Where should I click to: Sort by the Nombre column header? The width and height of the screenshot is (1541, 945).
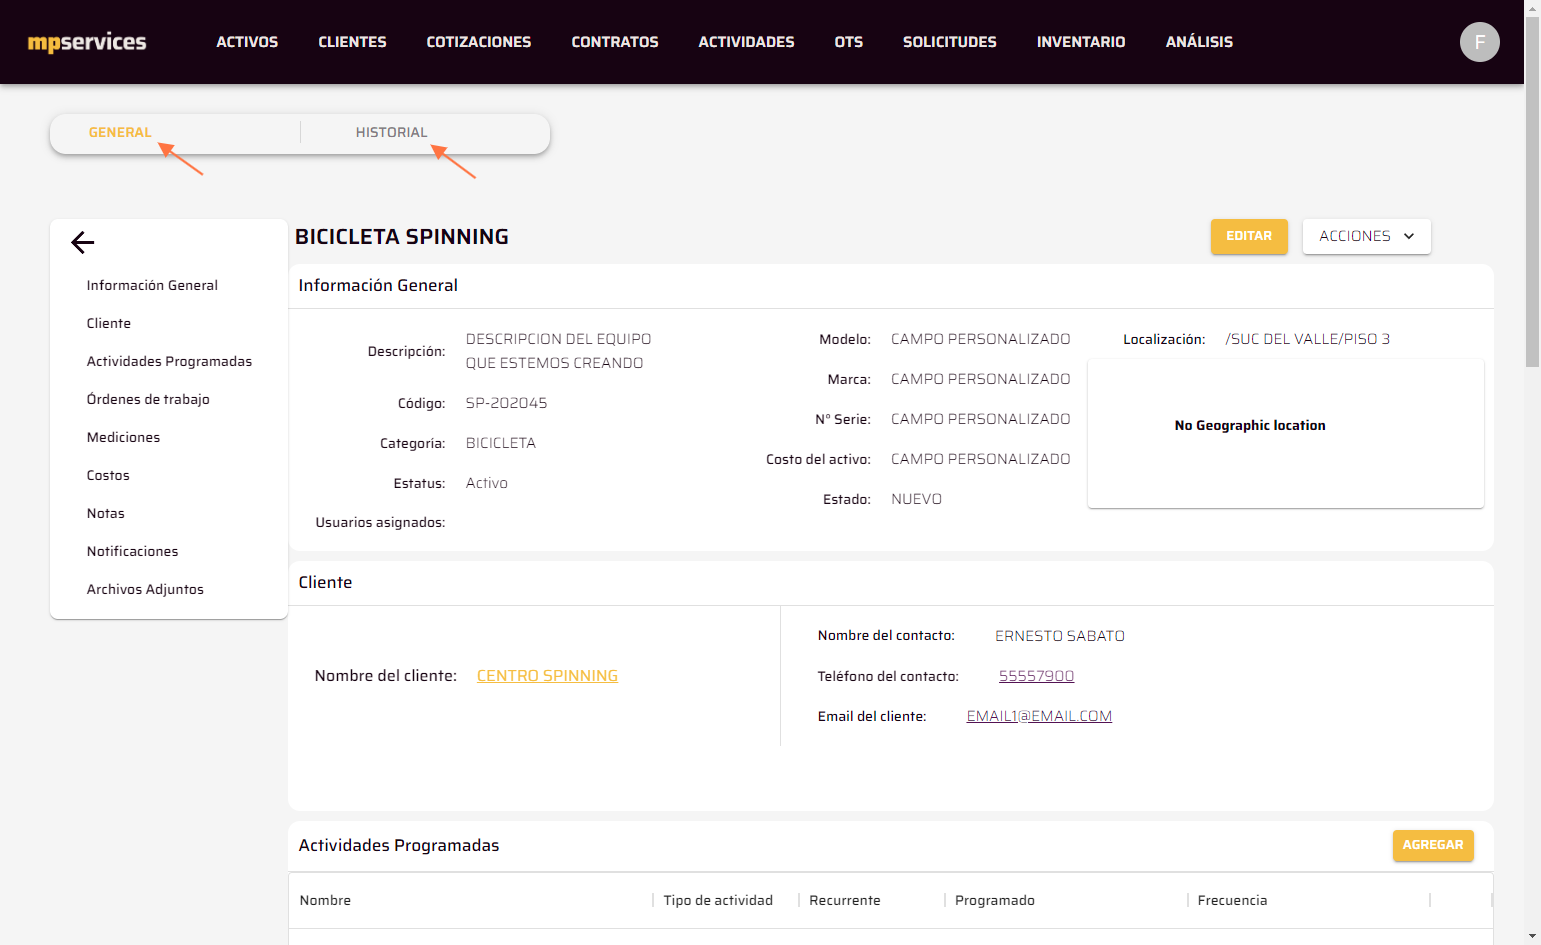[x=325, y=900]
